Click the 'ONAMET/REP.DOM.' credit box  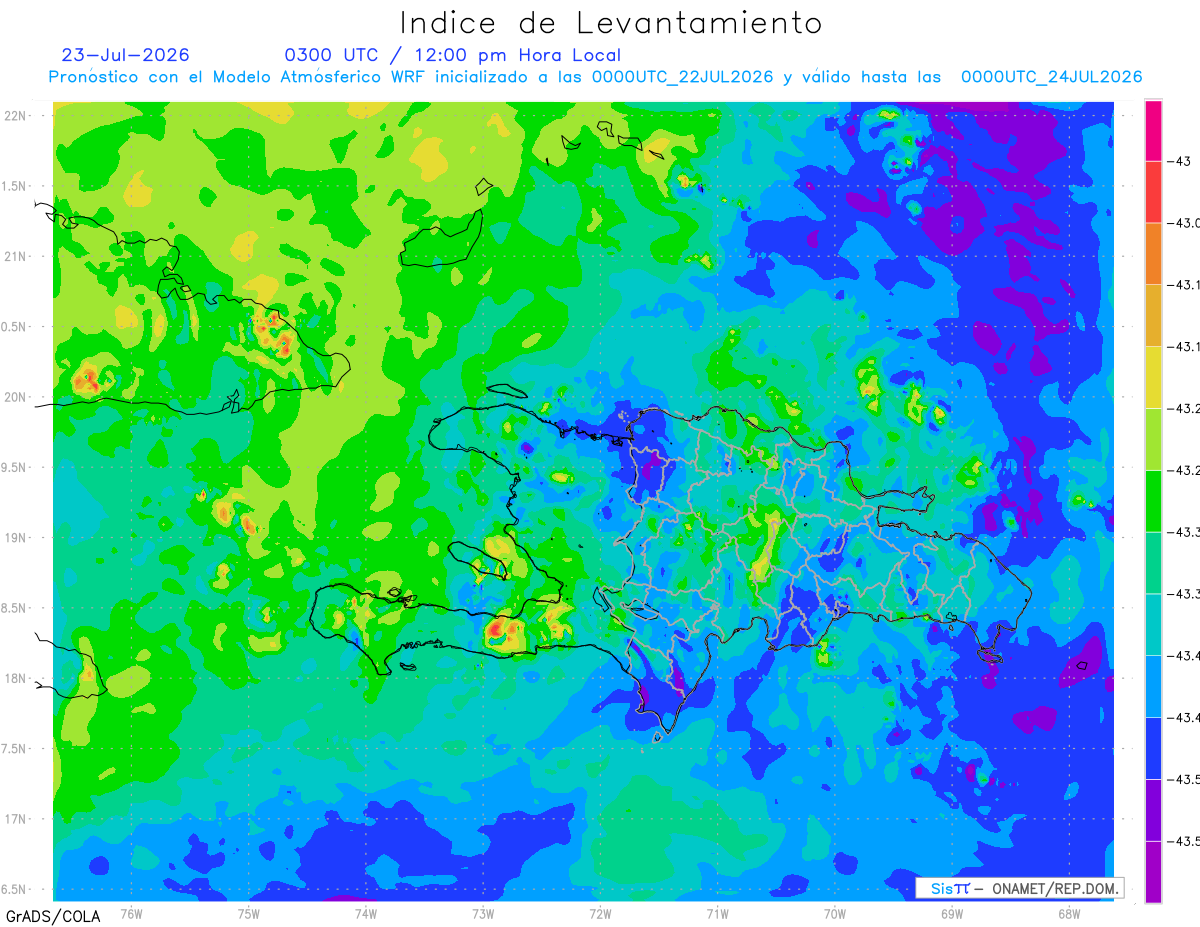click(1018, 888)
